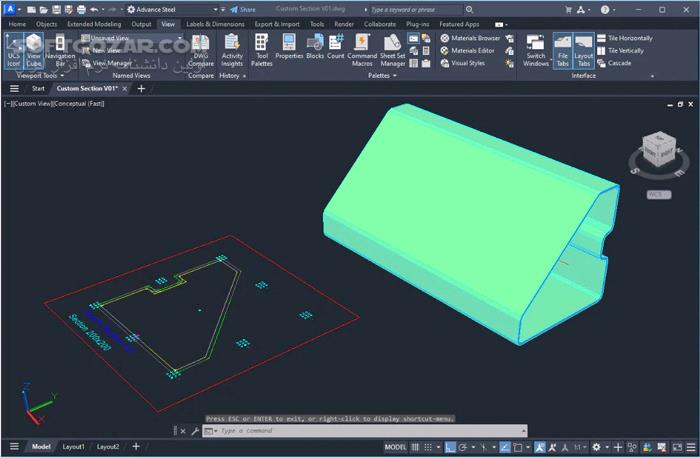
Task: Click the Switch Windows icon
Action: point(537,50)
